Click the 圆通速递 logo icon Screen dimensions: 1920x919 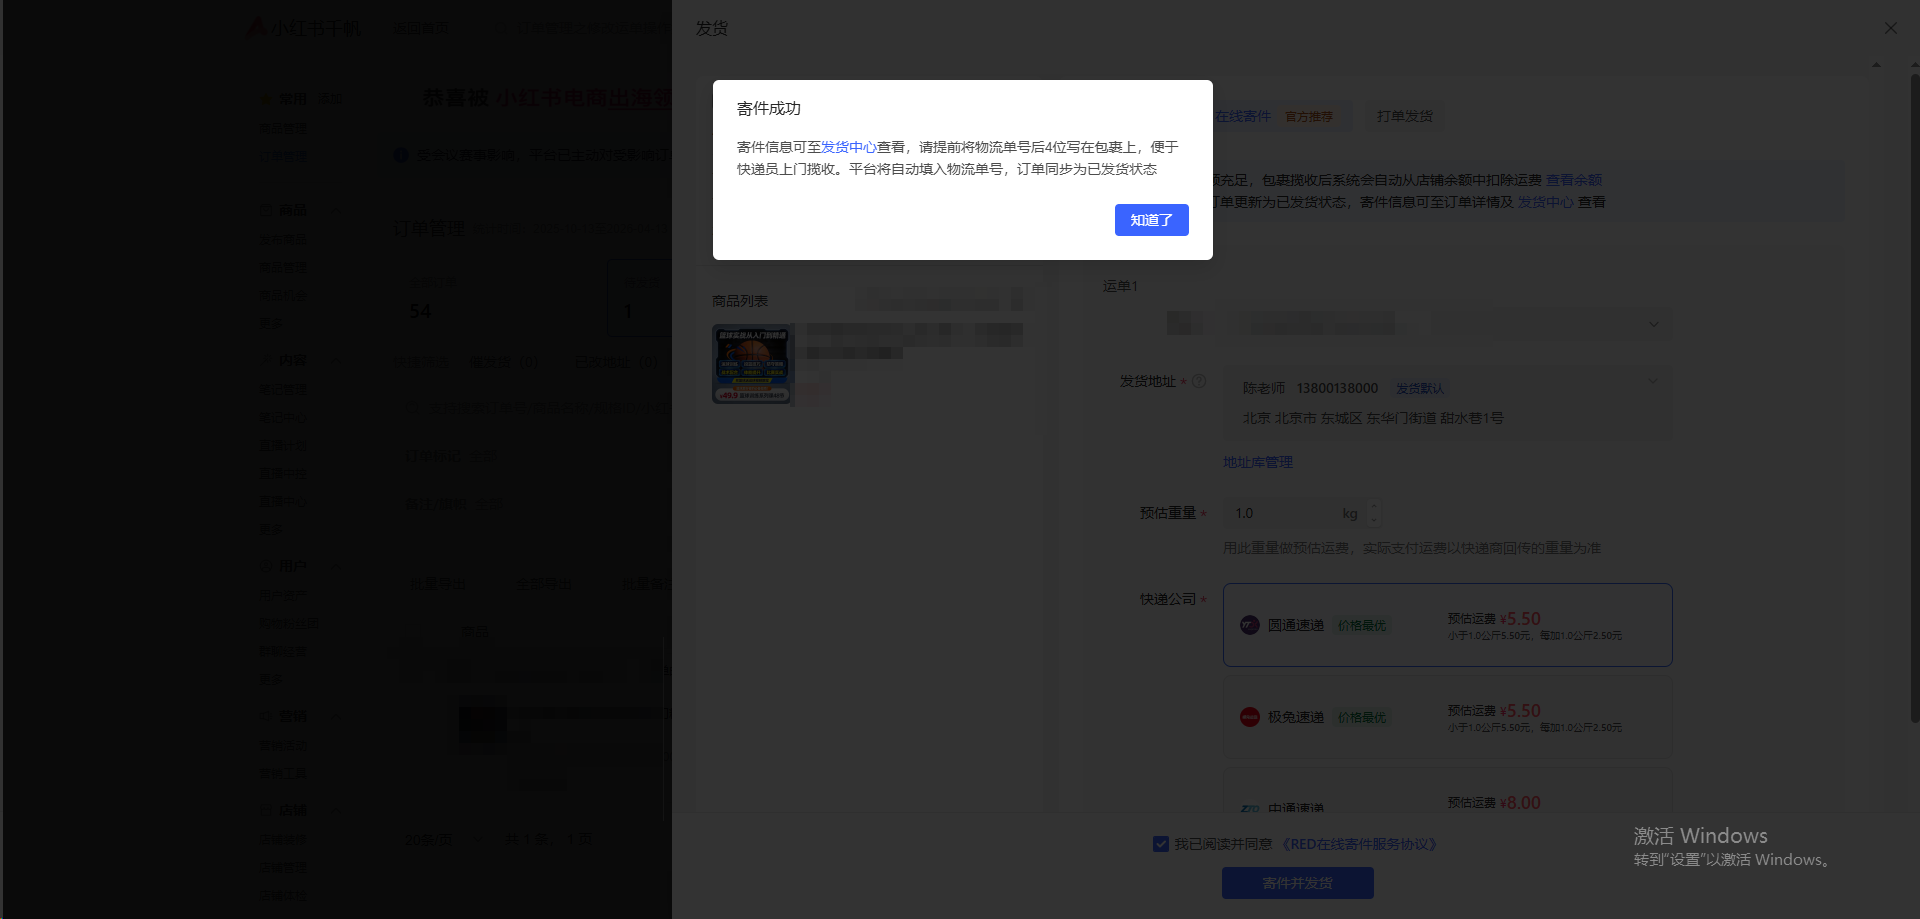(x=1250, y=625)
